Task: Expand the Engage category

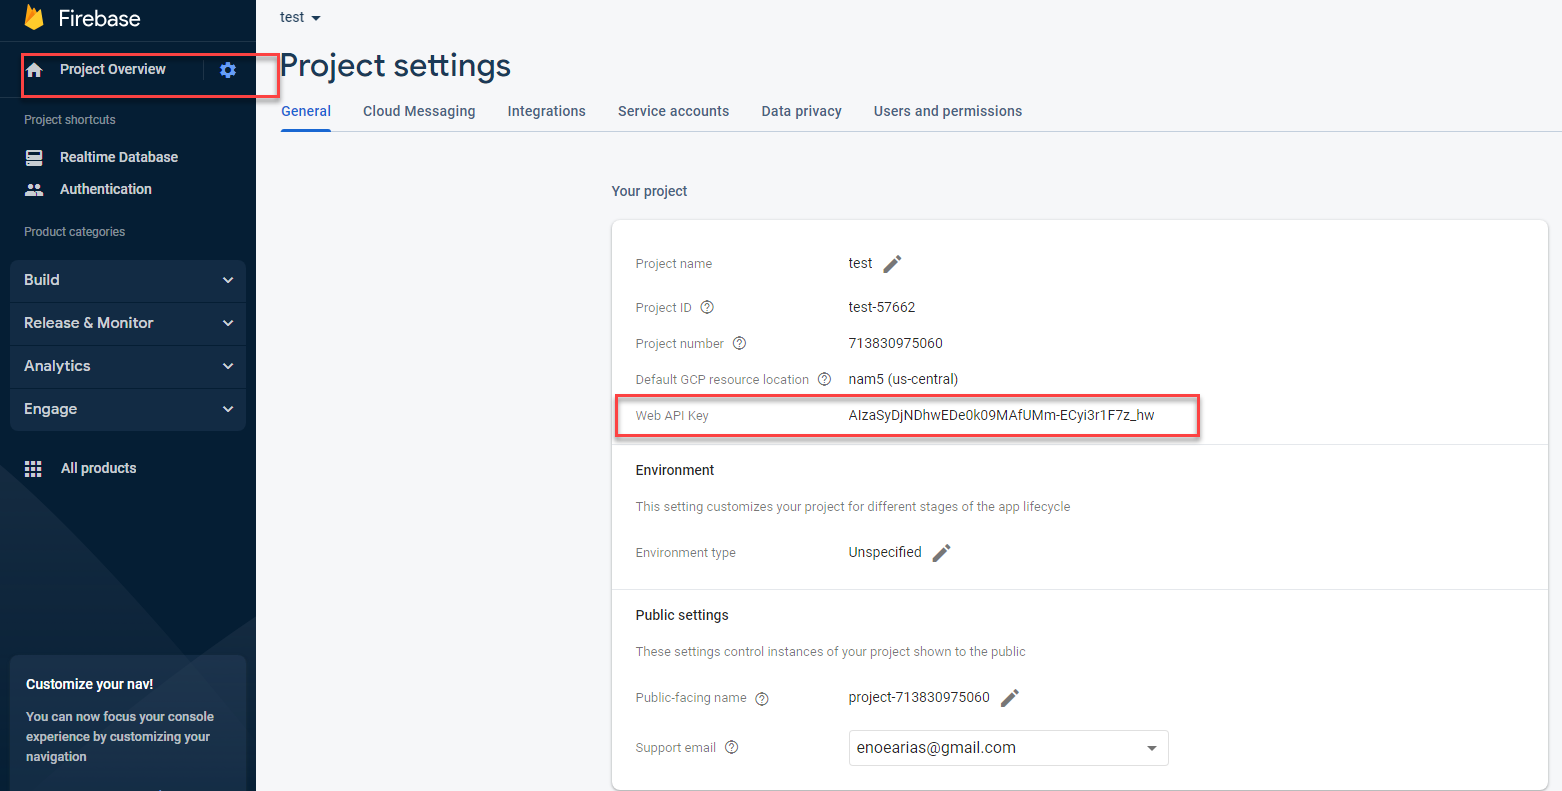Action: (x=128, y=409)
